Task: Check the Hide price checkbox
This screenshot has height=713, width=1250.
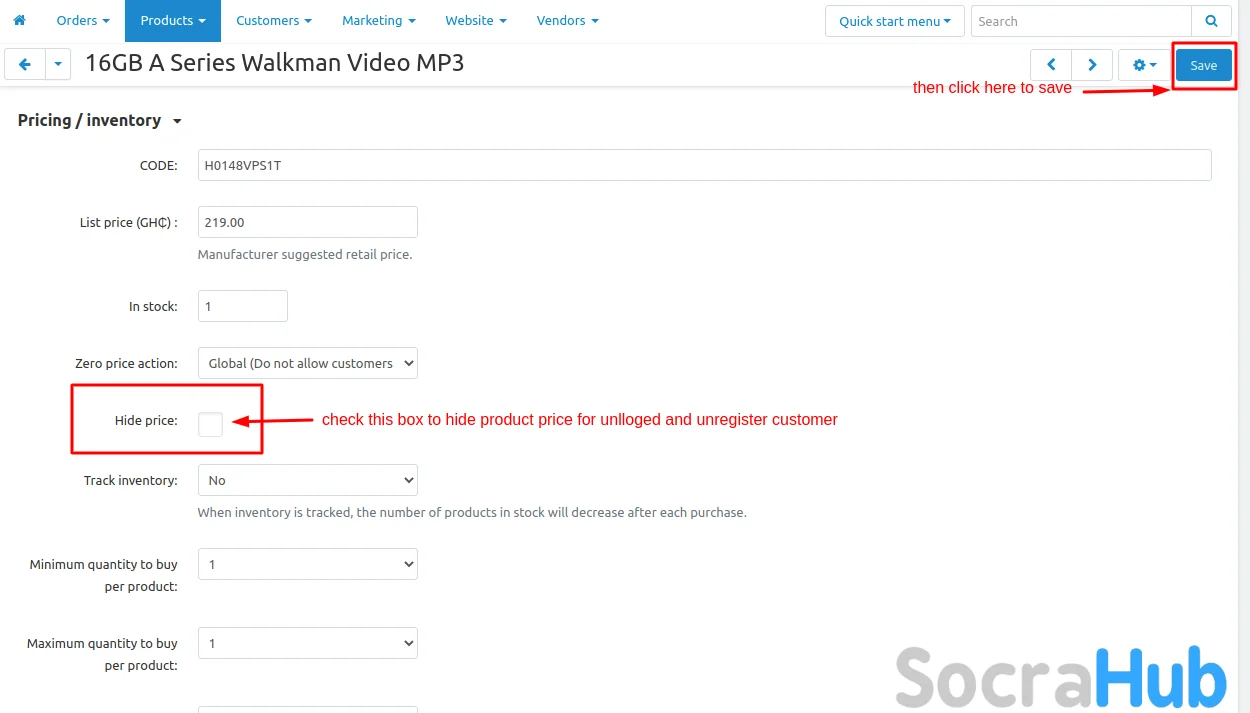Action: [210, 424]
